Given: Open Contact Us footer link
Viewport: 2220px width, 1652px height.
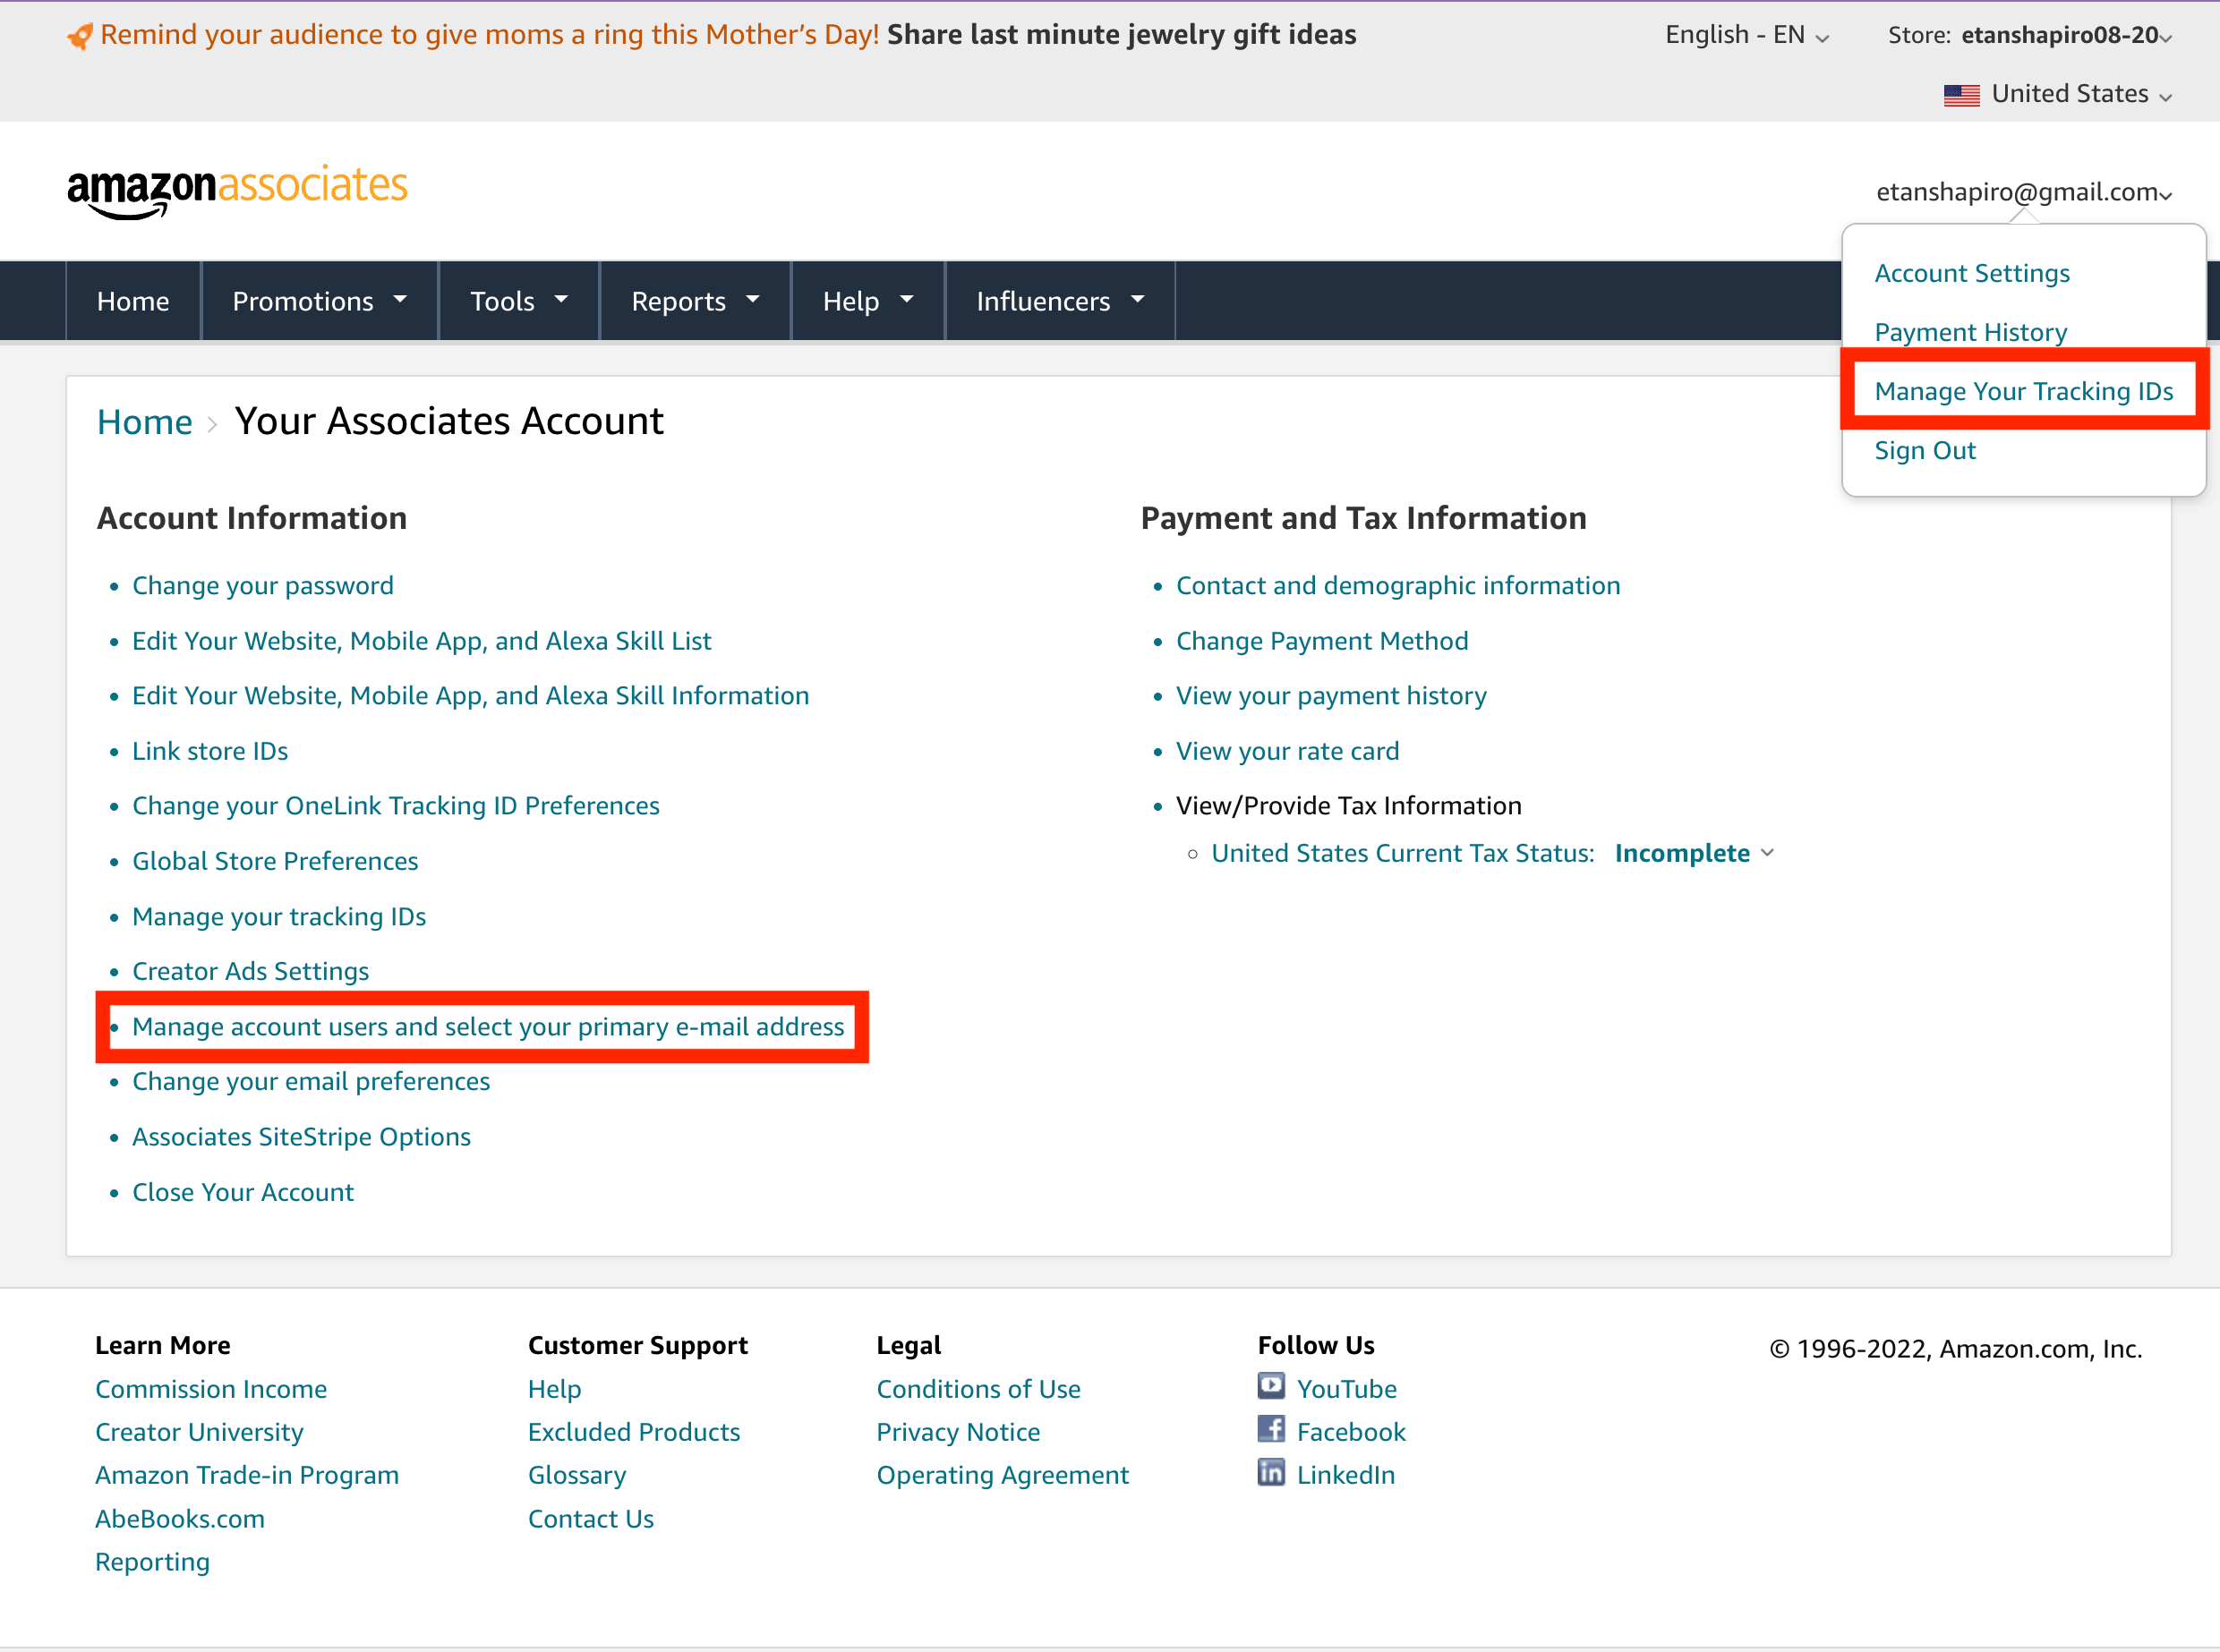Looking at the screenshot, I should [x=591, y=1519].
